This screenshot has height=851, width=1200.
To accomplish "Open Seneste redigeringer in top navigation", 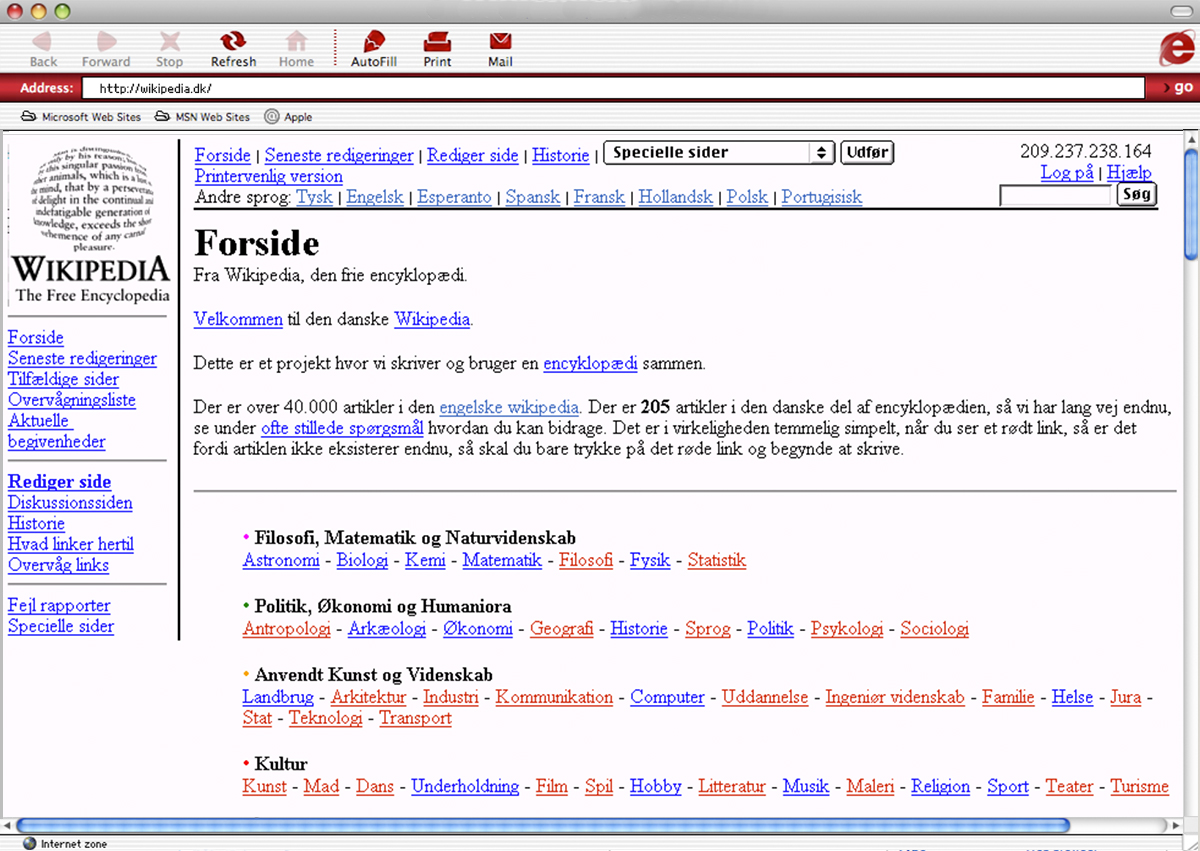I will (339, 155).
